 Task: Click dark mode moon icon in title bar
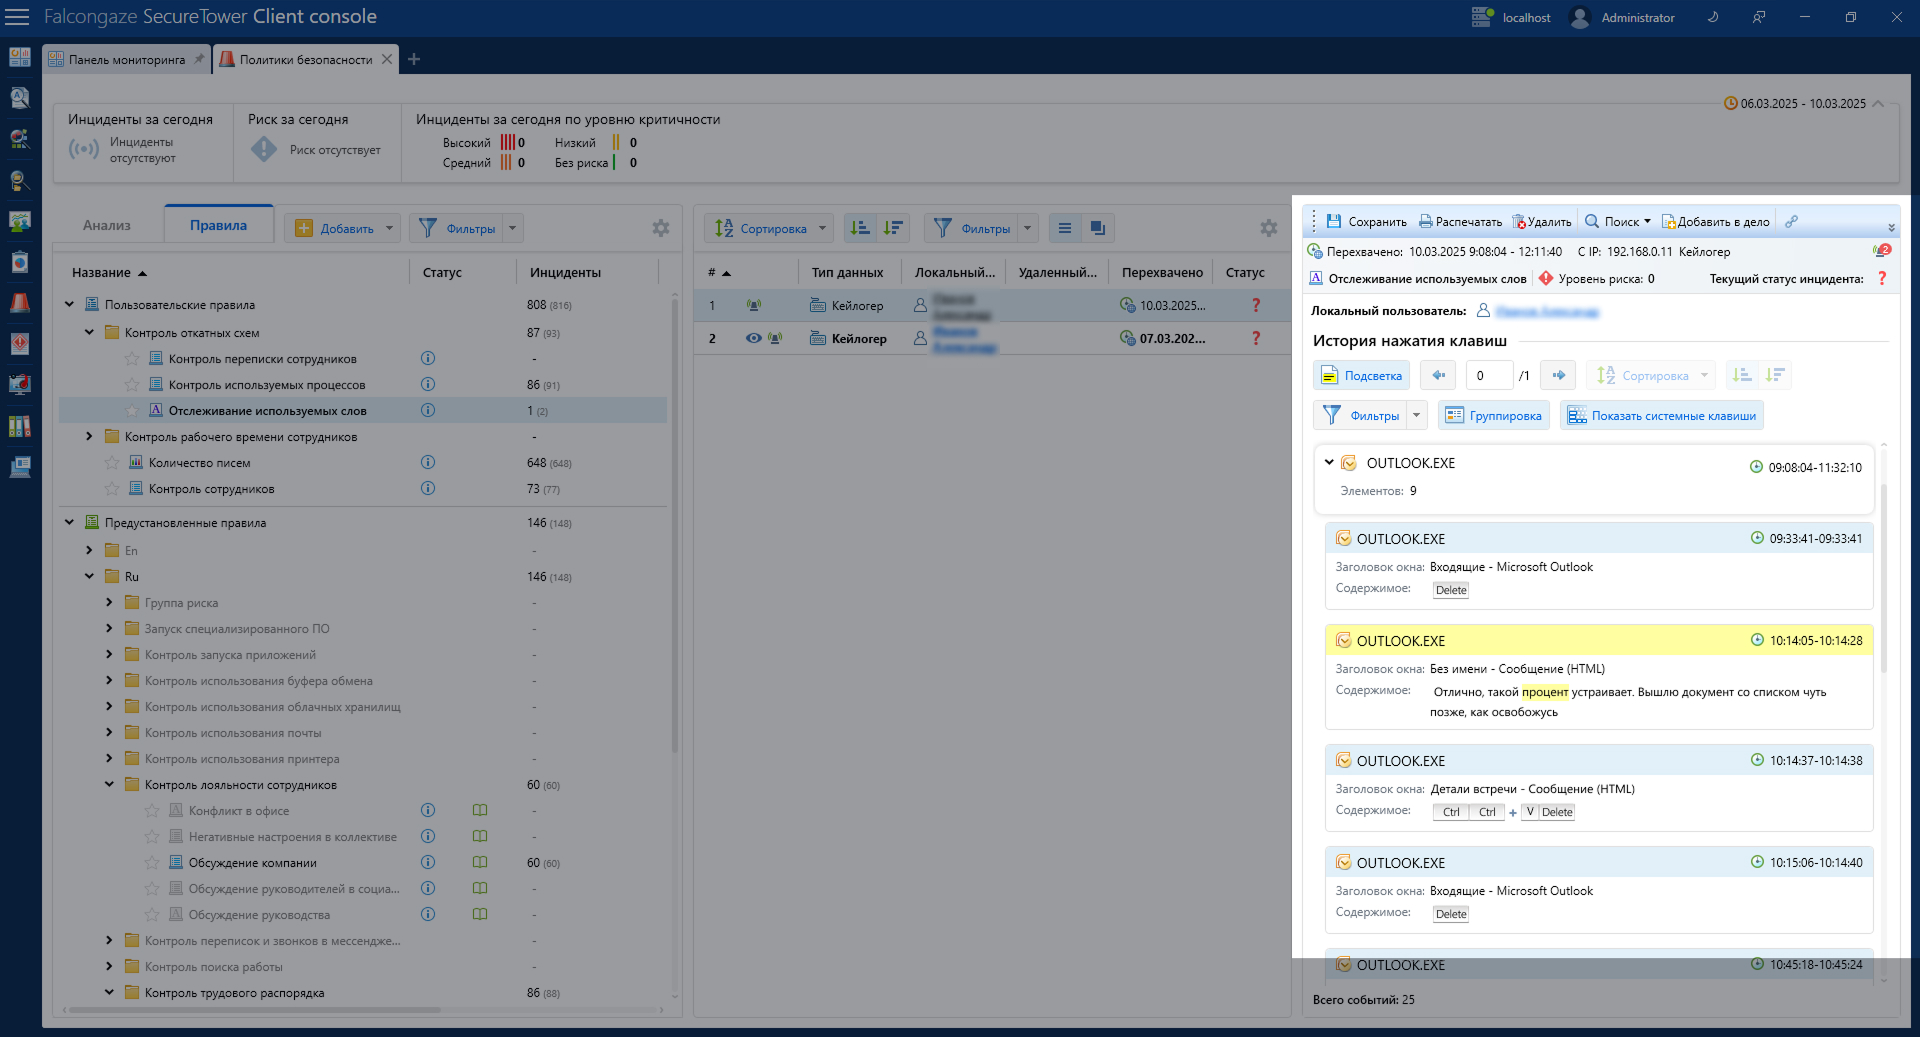point(1713,17)
